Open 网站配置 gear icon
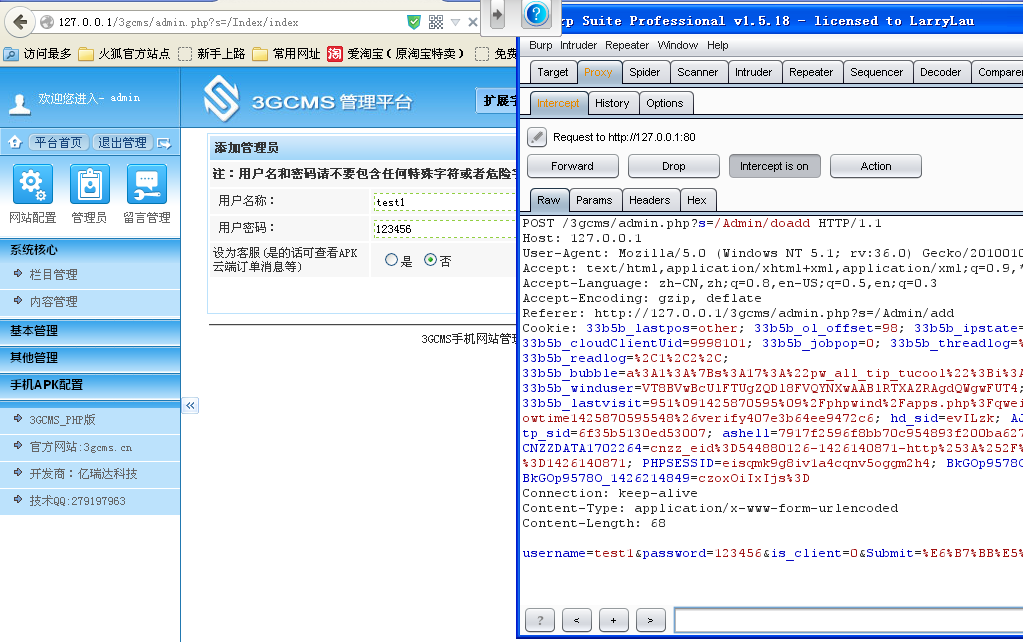The image size is (1023, 642). tap(32, 184)
